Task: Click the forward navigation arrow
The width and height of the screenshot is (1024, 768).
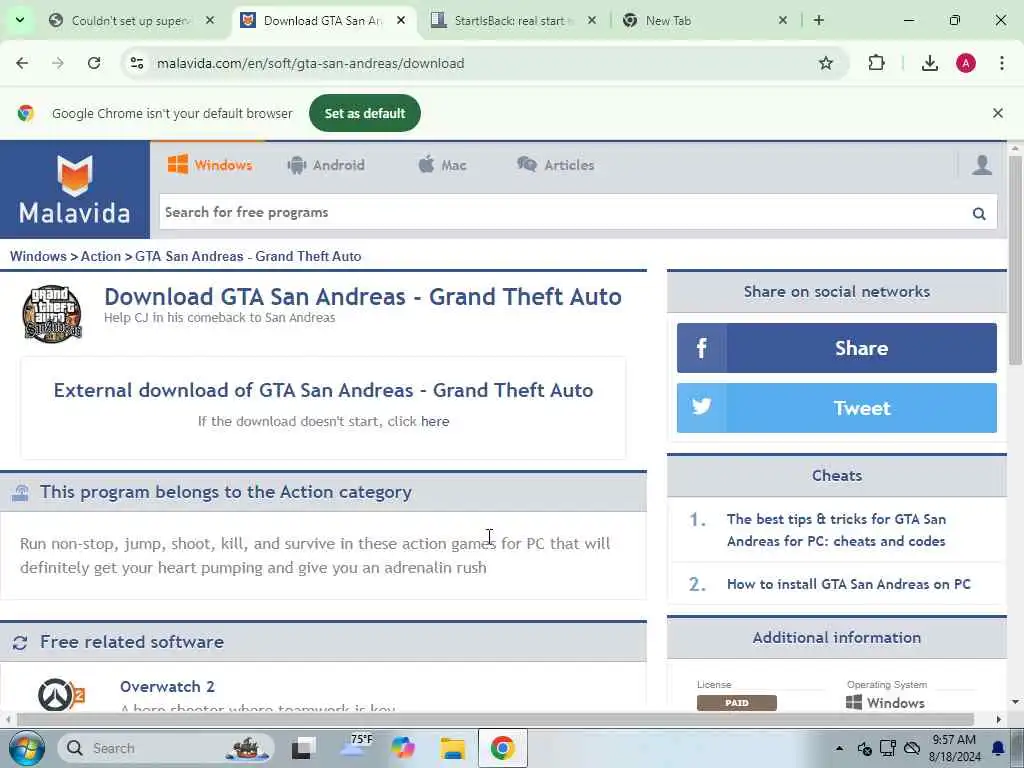Action: point(58,63)
